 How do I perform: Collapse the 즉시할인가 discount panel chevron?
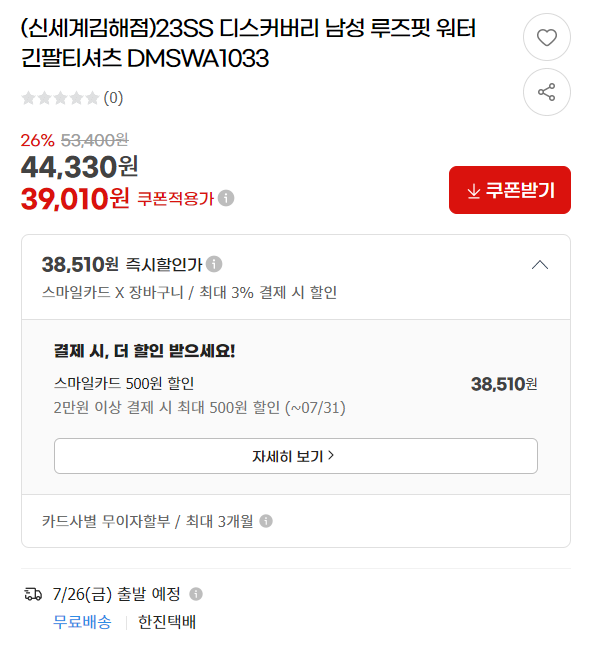[540, 265]
